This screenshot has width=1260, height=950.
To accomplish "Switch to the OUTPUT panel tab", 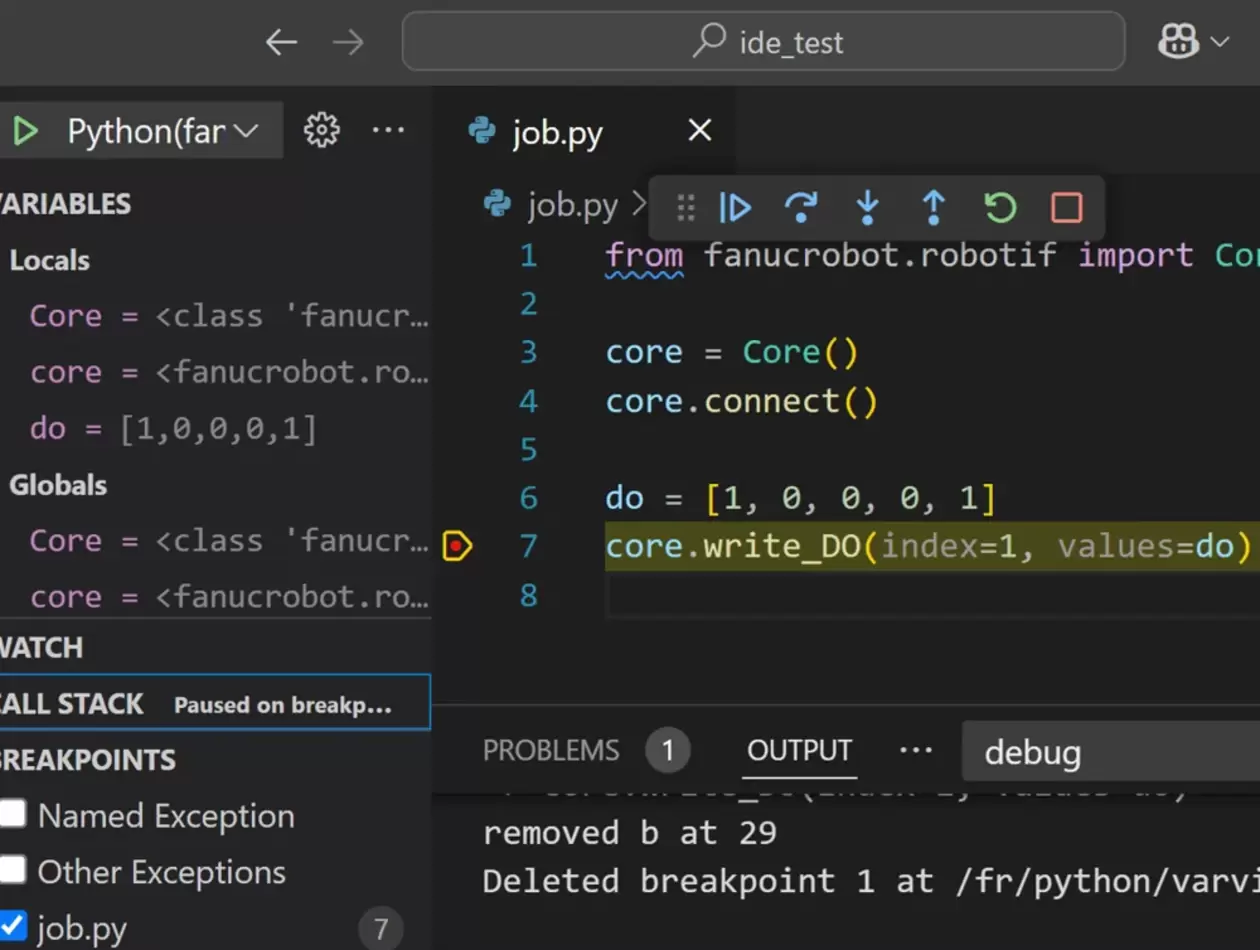I will click(799, 751).
